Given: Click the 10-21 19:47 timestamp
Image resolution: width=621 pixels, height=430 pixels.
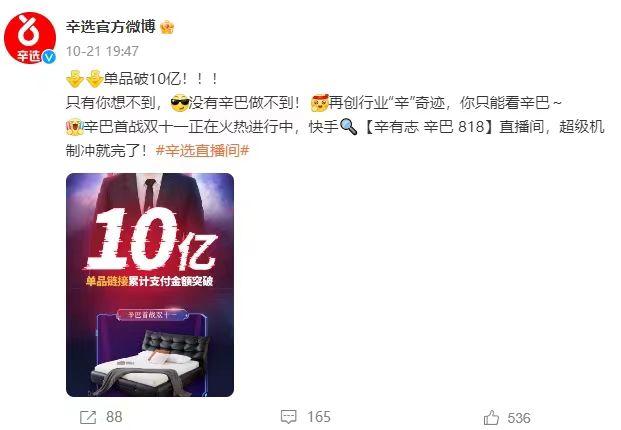Looking at the screenshot, I should [x=102, y=51].
